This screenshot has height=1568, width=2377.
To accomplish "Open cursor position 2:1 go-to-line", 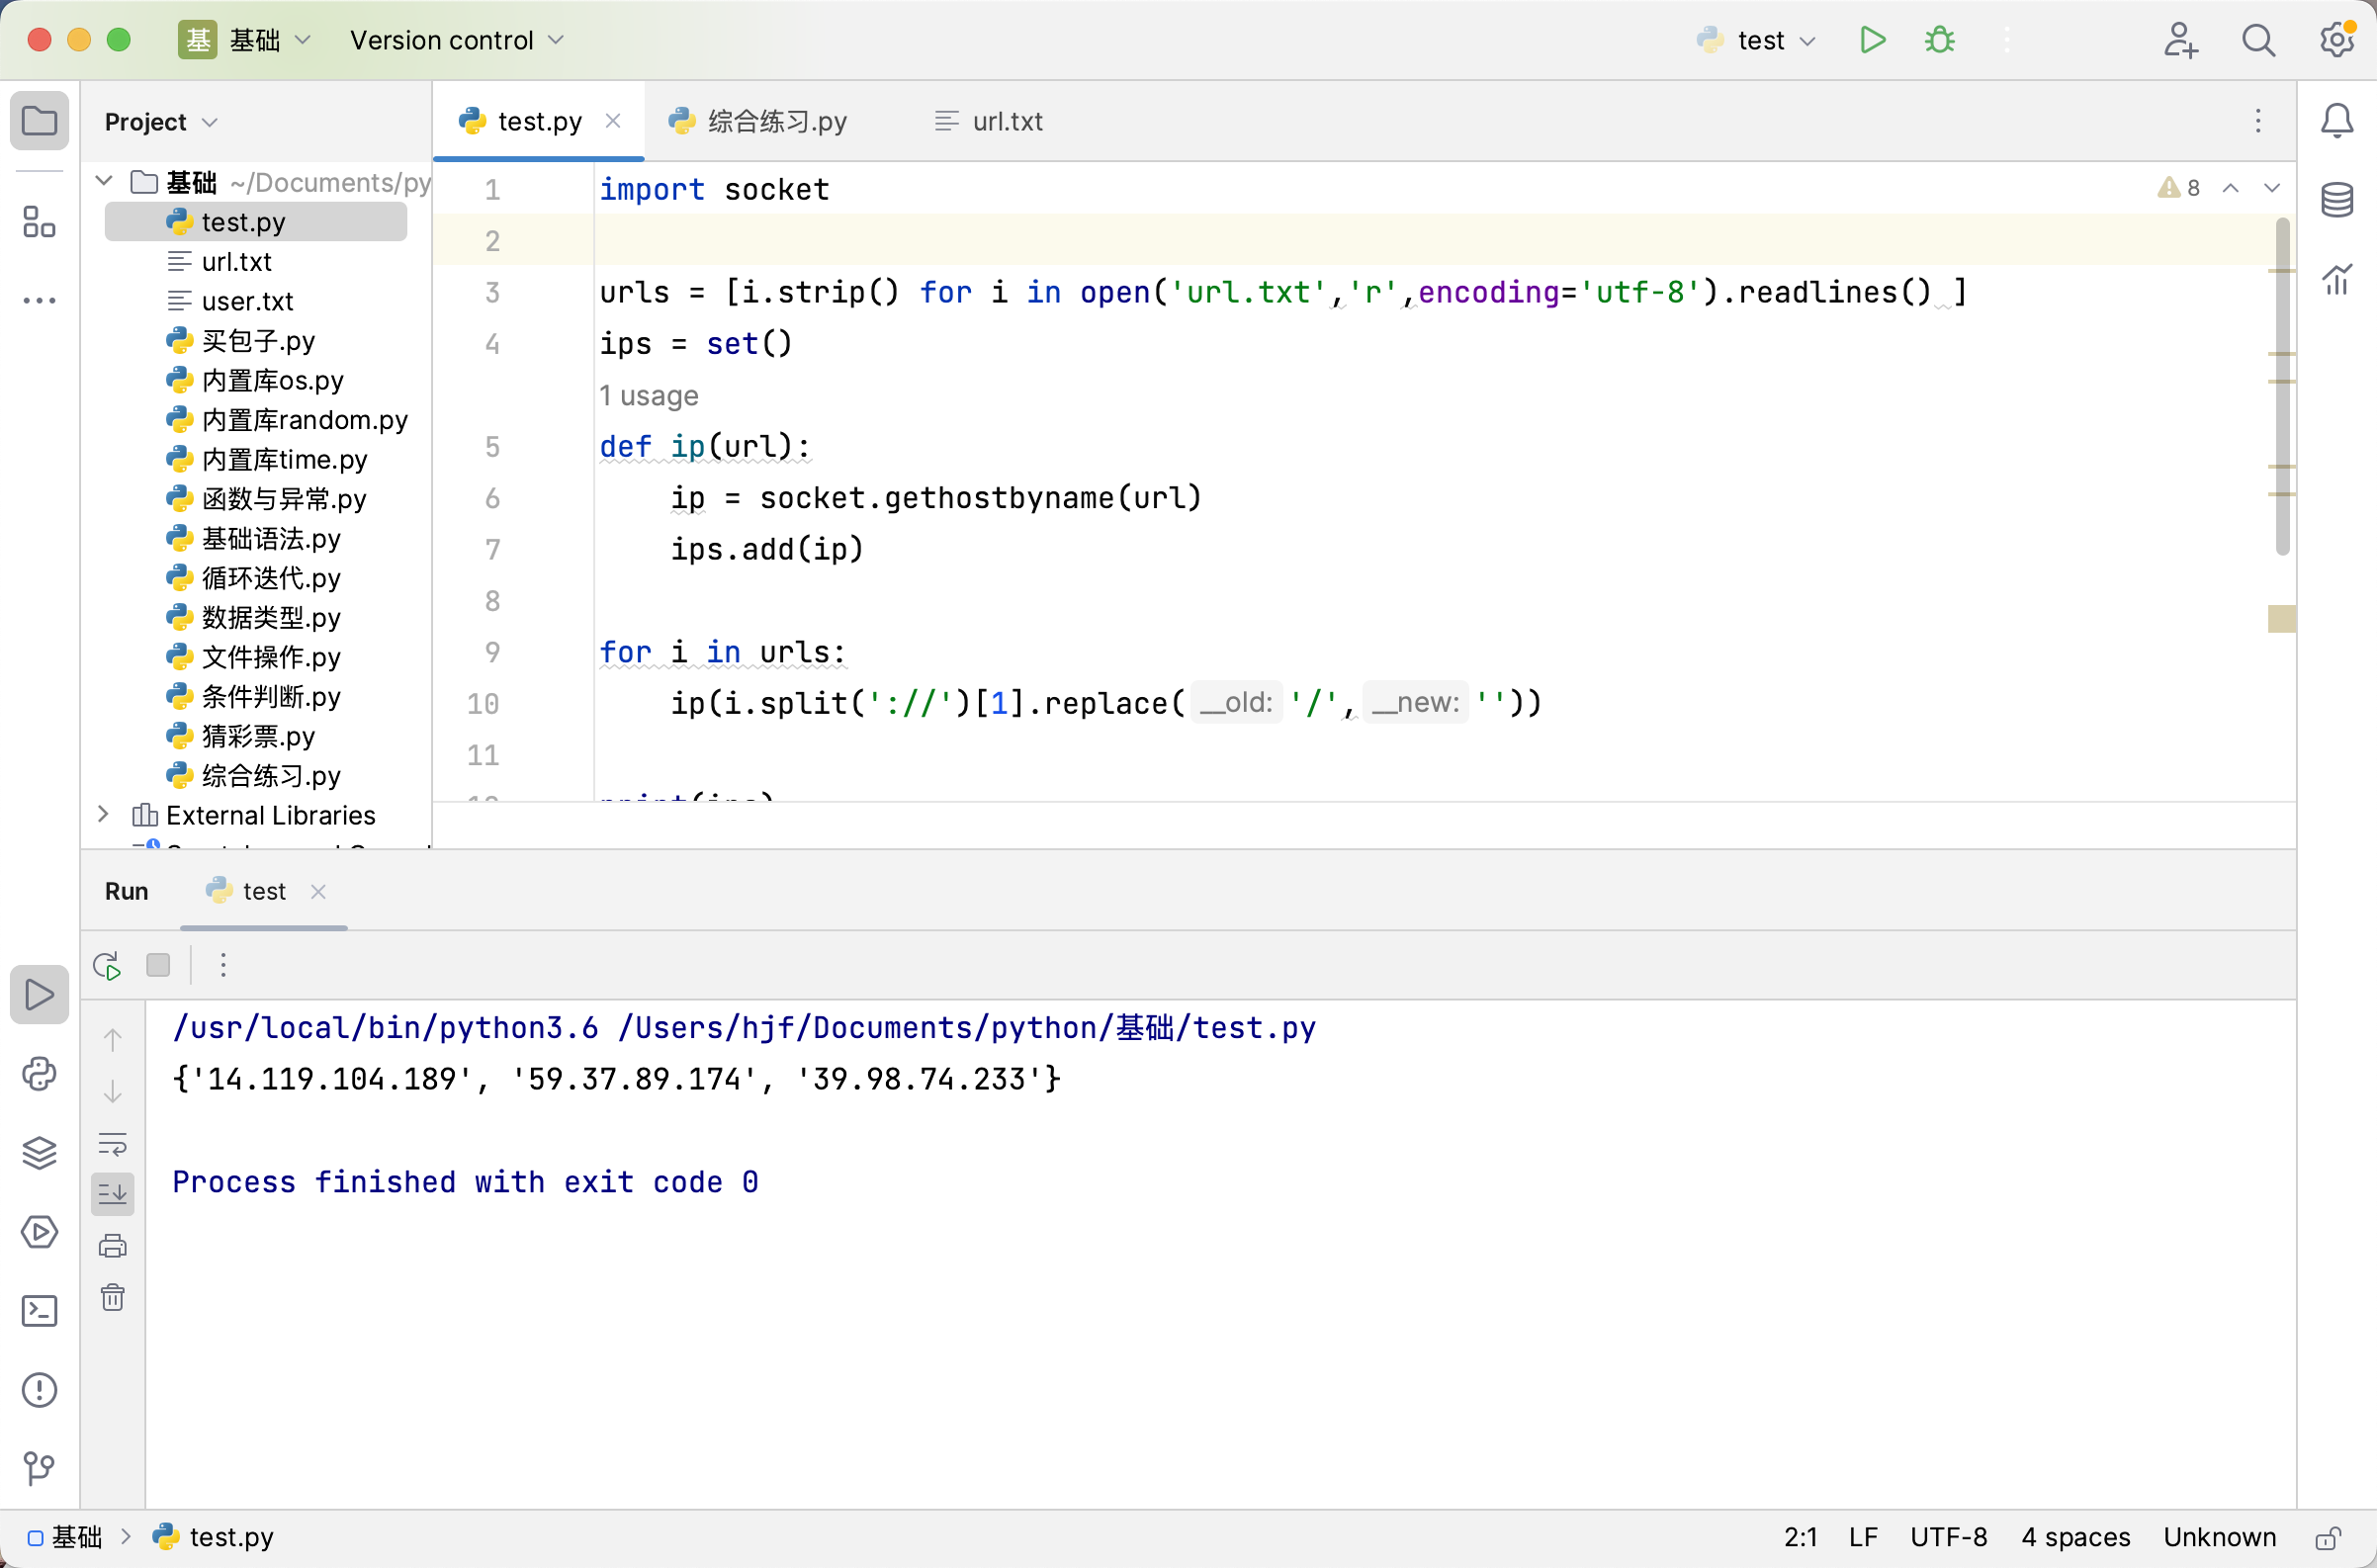I will pyautogui.click(x=1800, y=1537).
